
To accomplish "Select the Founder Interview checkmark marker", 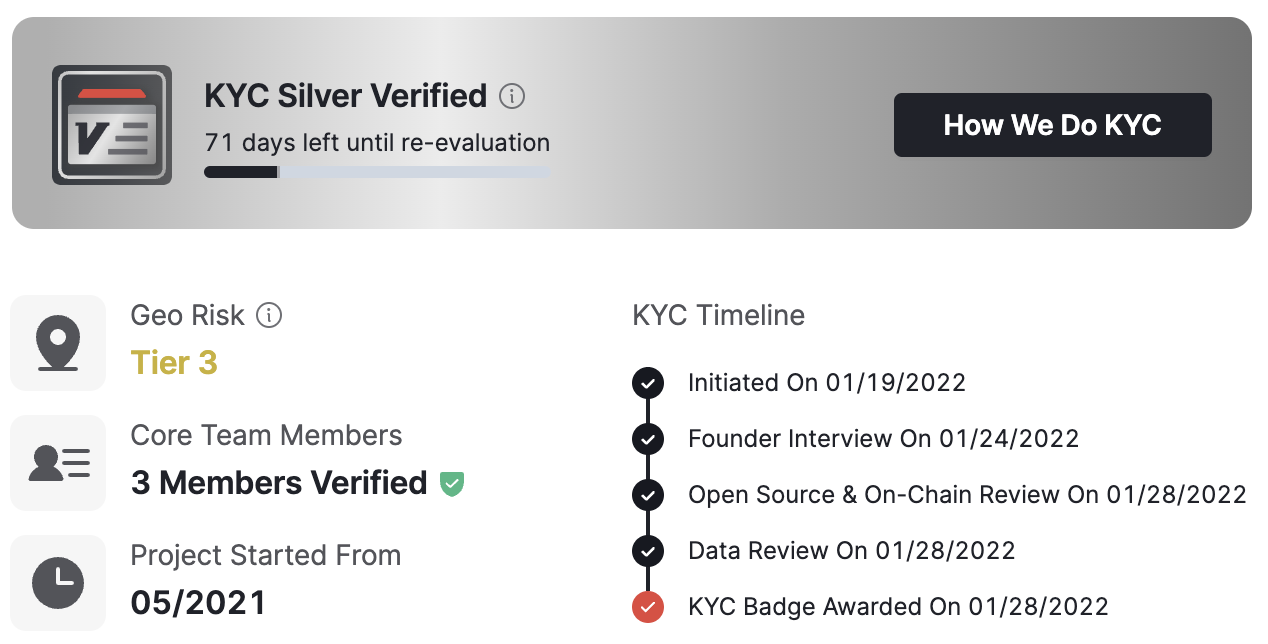I will [x=648, y=439].
